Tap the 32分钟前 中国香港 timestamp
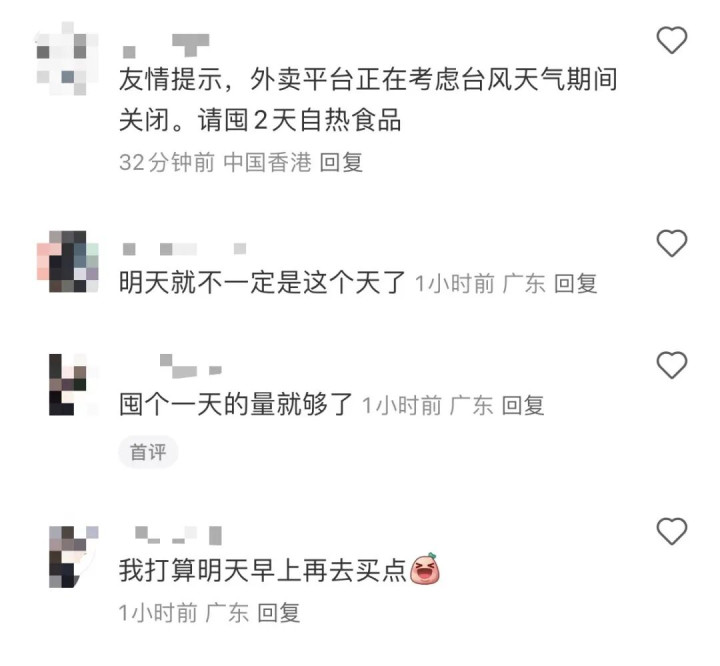 (x=215, y=163)
